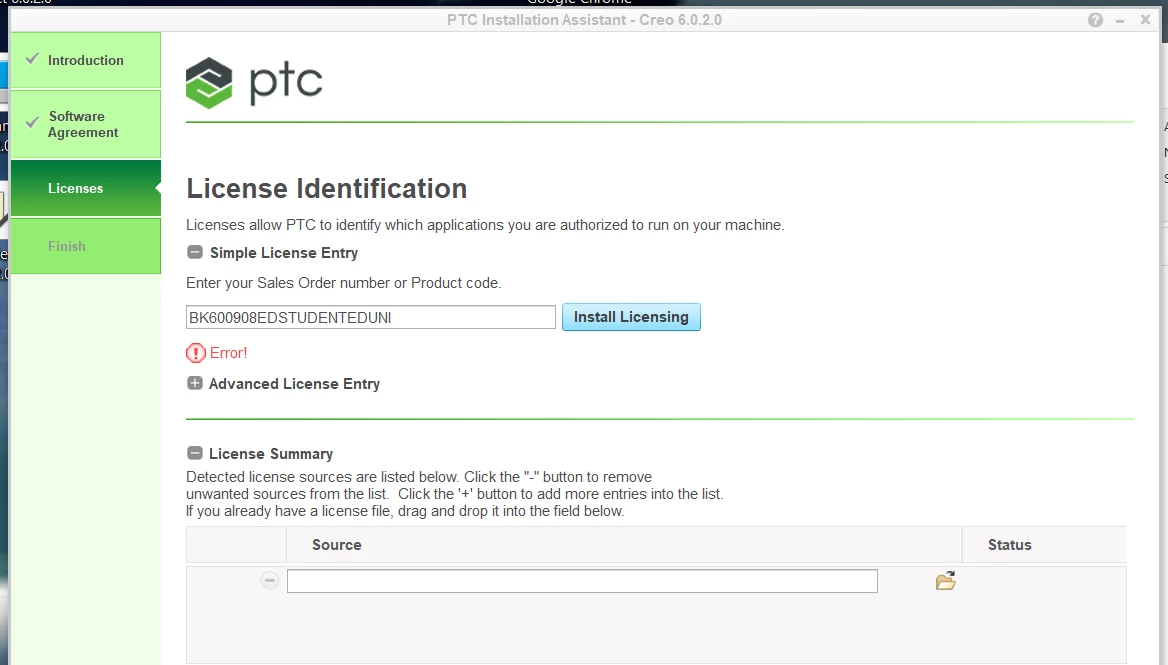Select the Licenses step
The height and width of the screenshot is (665, 1168).
[x=86, y=188]
